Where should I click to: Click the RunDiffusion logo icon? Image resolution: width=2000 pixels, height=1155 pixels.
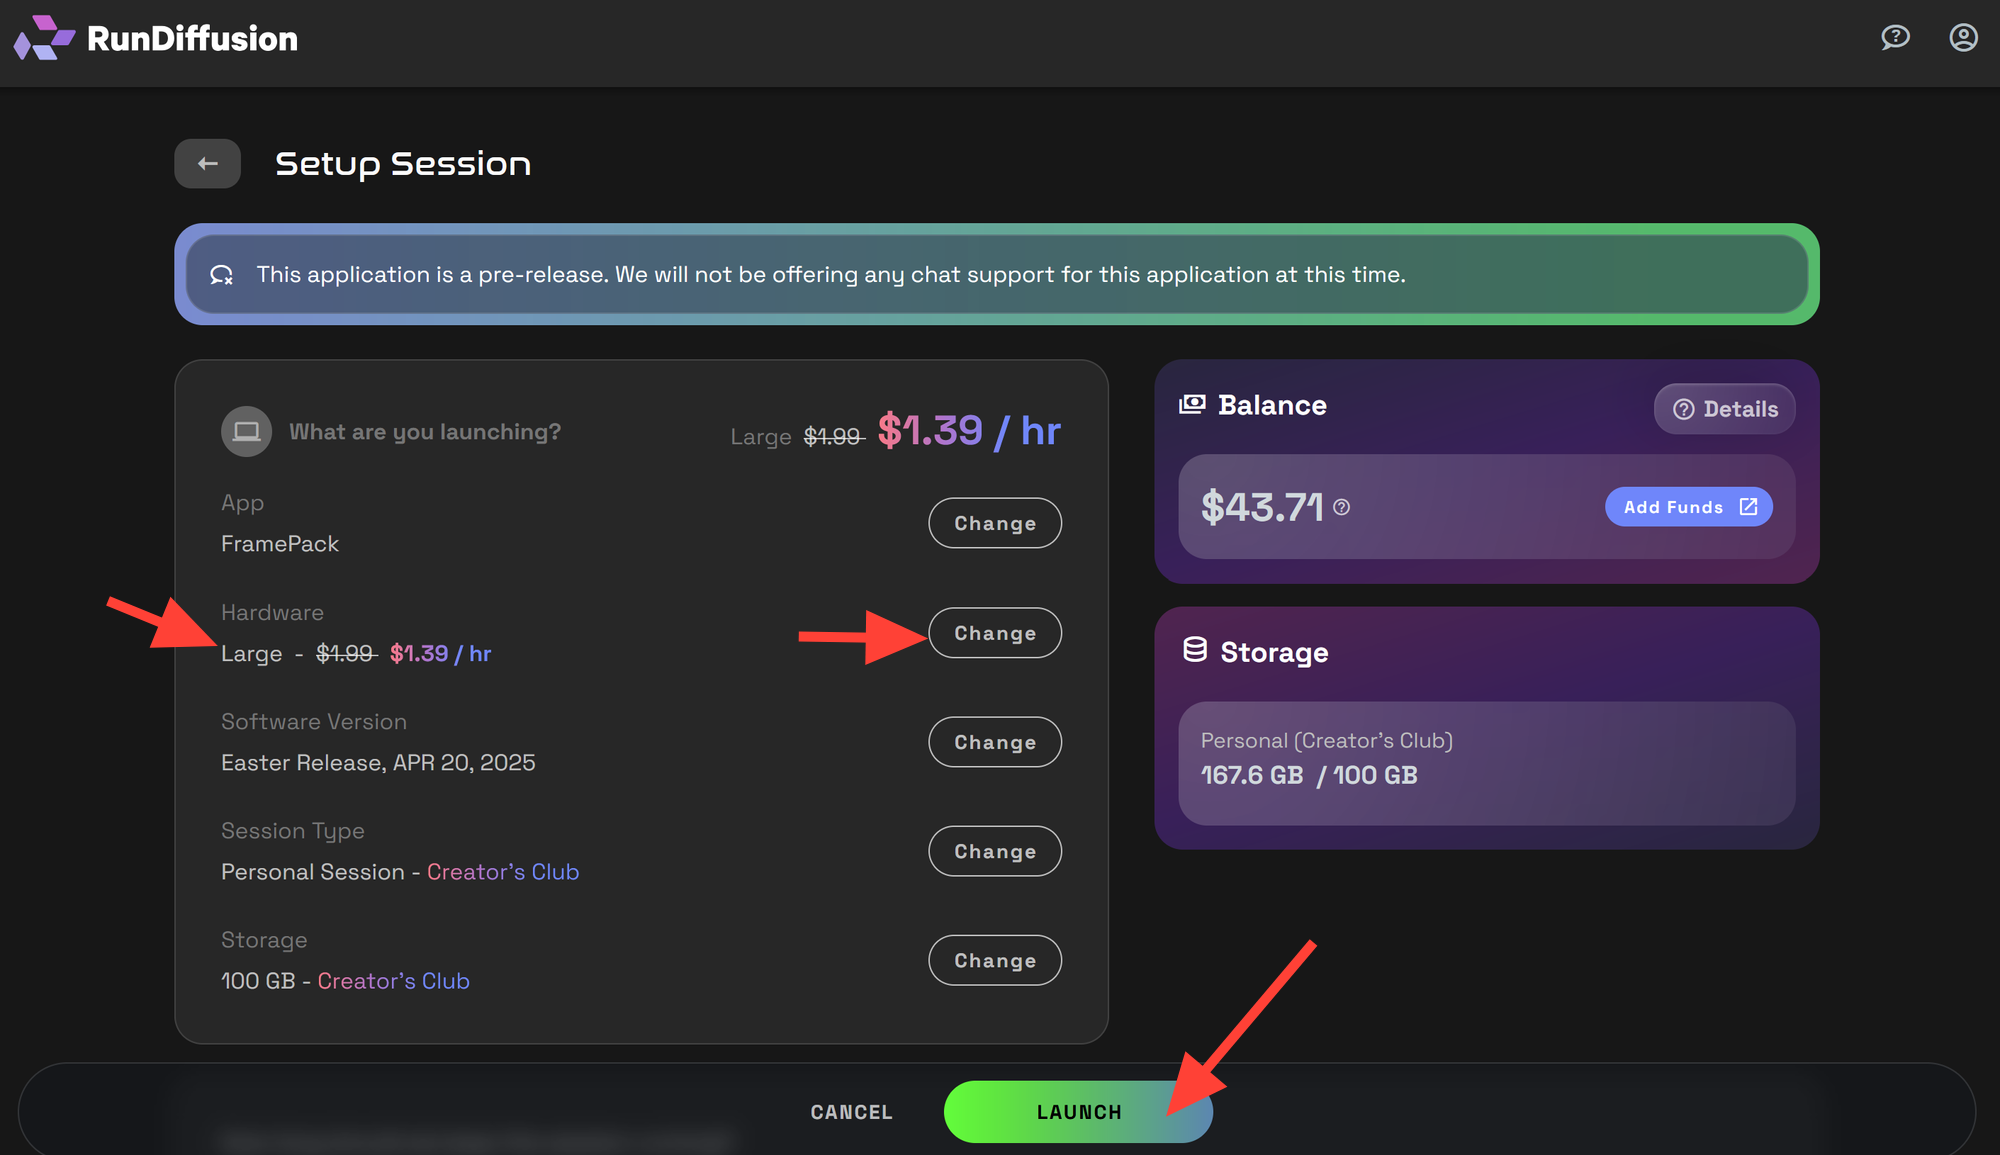[44, 38]
